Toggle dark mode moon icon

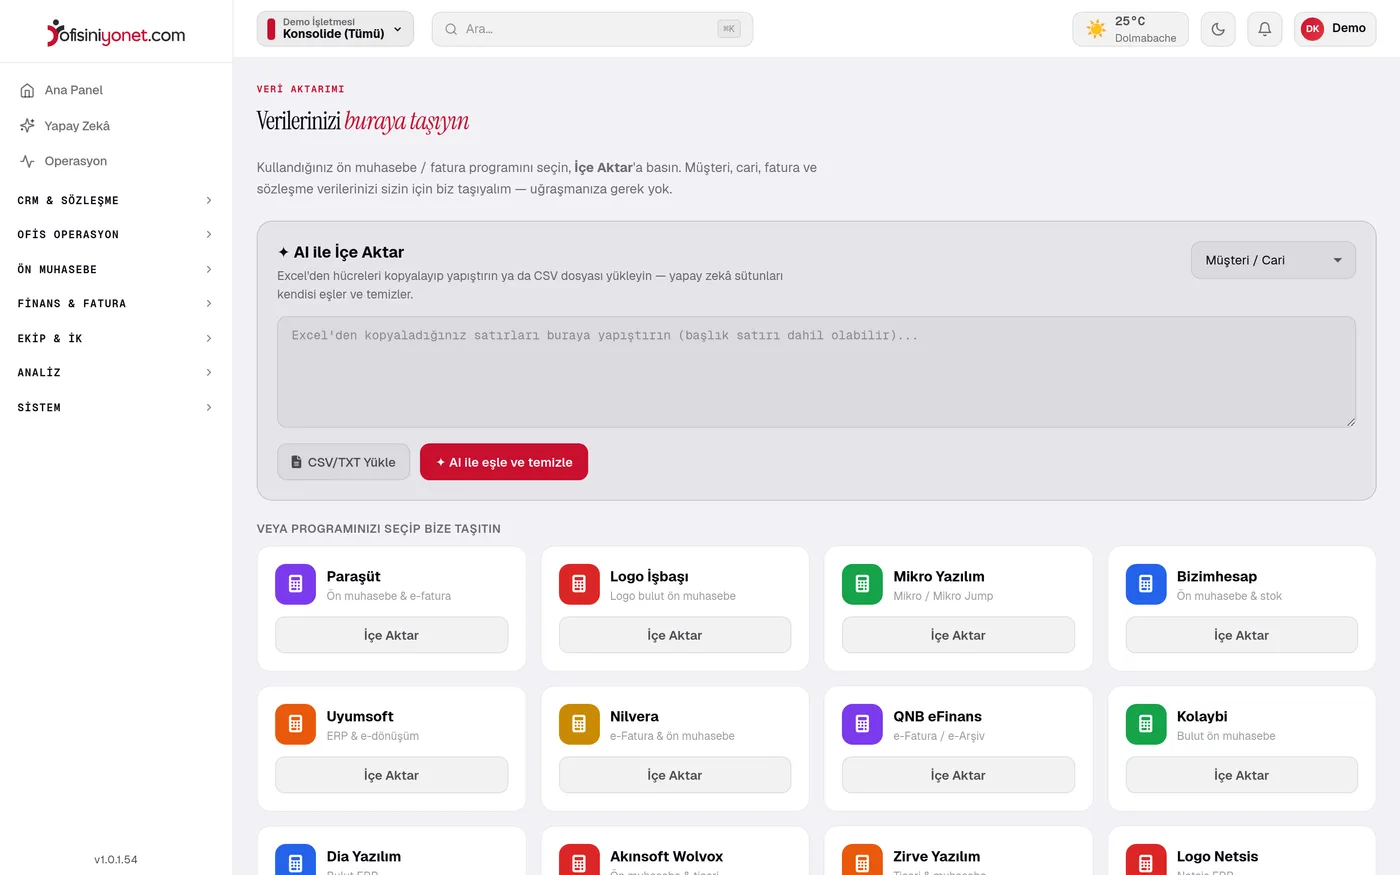1218,29
